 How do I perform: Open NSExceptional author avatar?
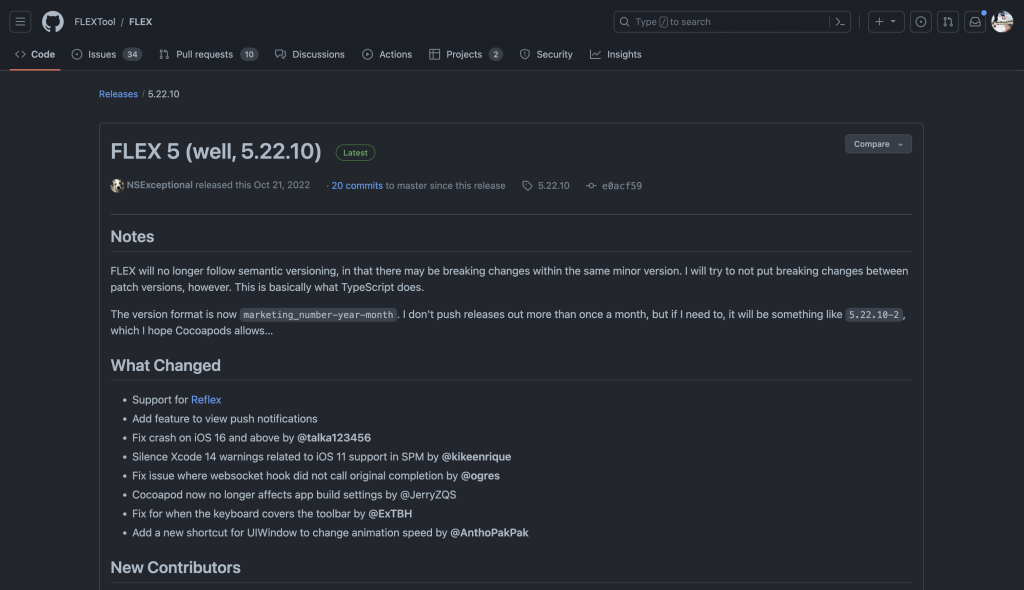(117, 186)
